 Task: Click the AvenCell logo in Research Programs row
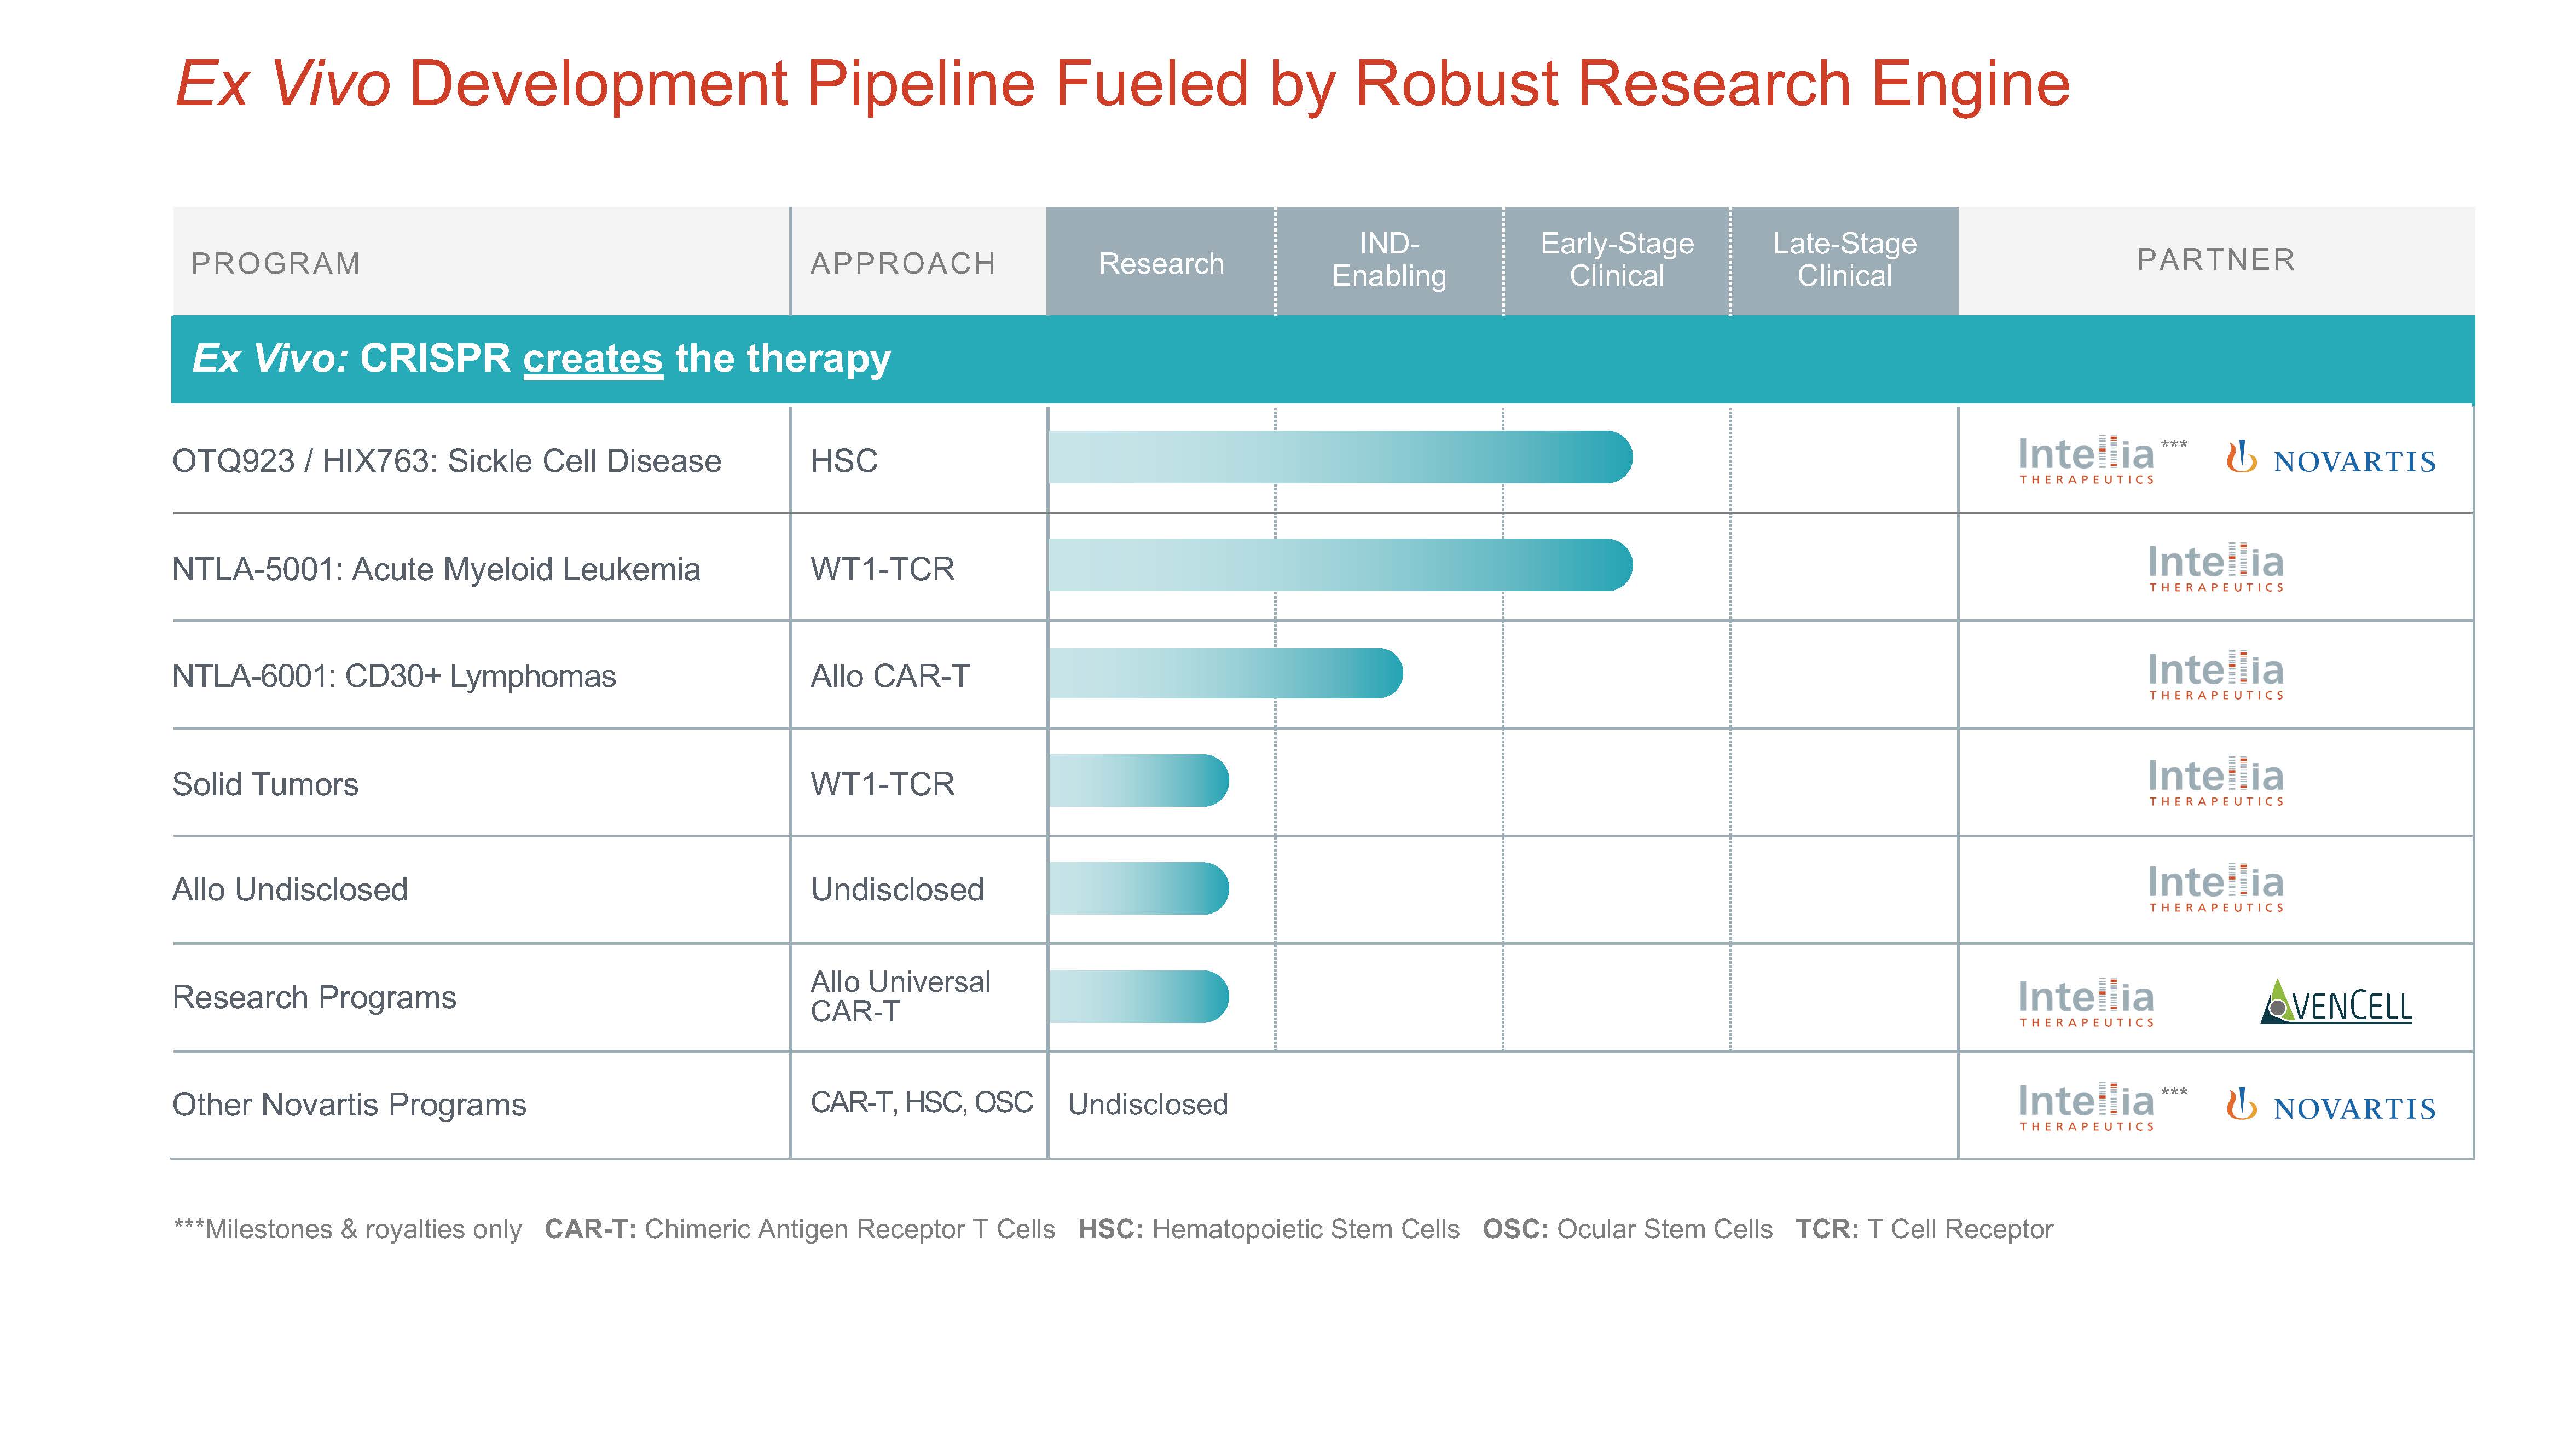point(2336,1002)
